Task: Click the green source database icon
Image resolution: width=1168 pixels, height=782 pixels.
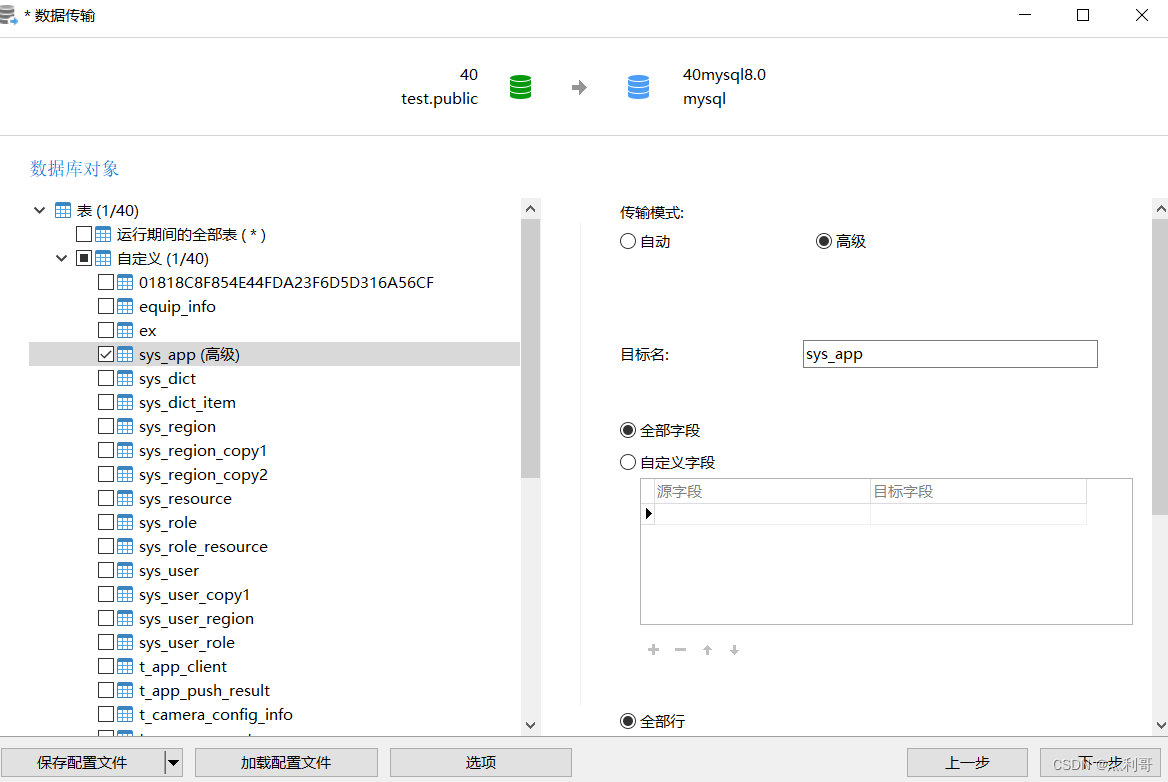Action: click(x=520, y=86)
